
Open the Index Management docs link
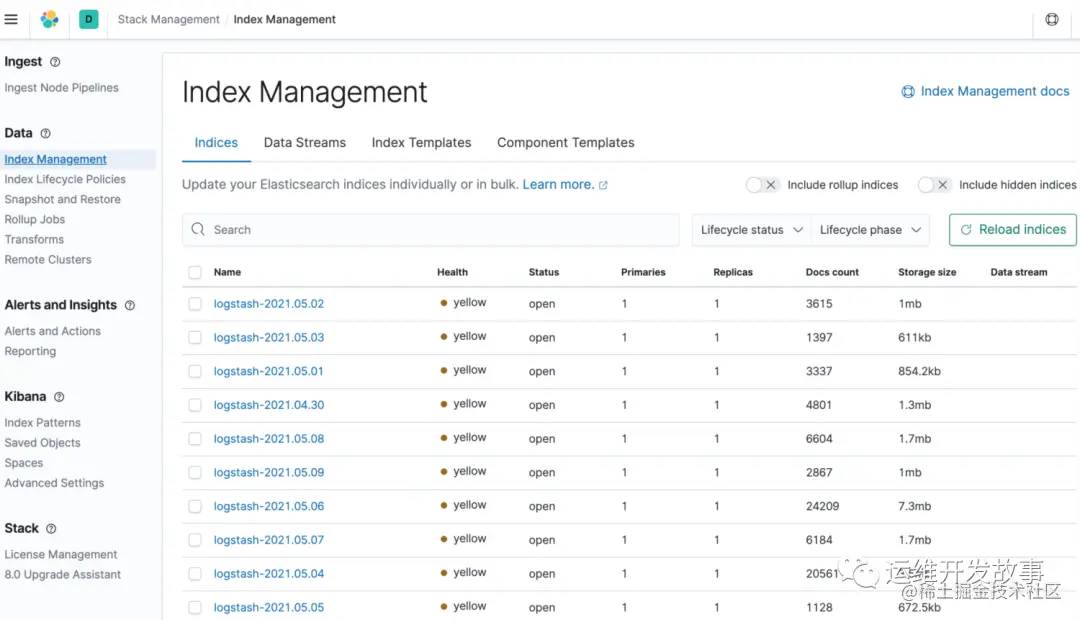(995, 92)
